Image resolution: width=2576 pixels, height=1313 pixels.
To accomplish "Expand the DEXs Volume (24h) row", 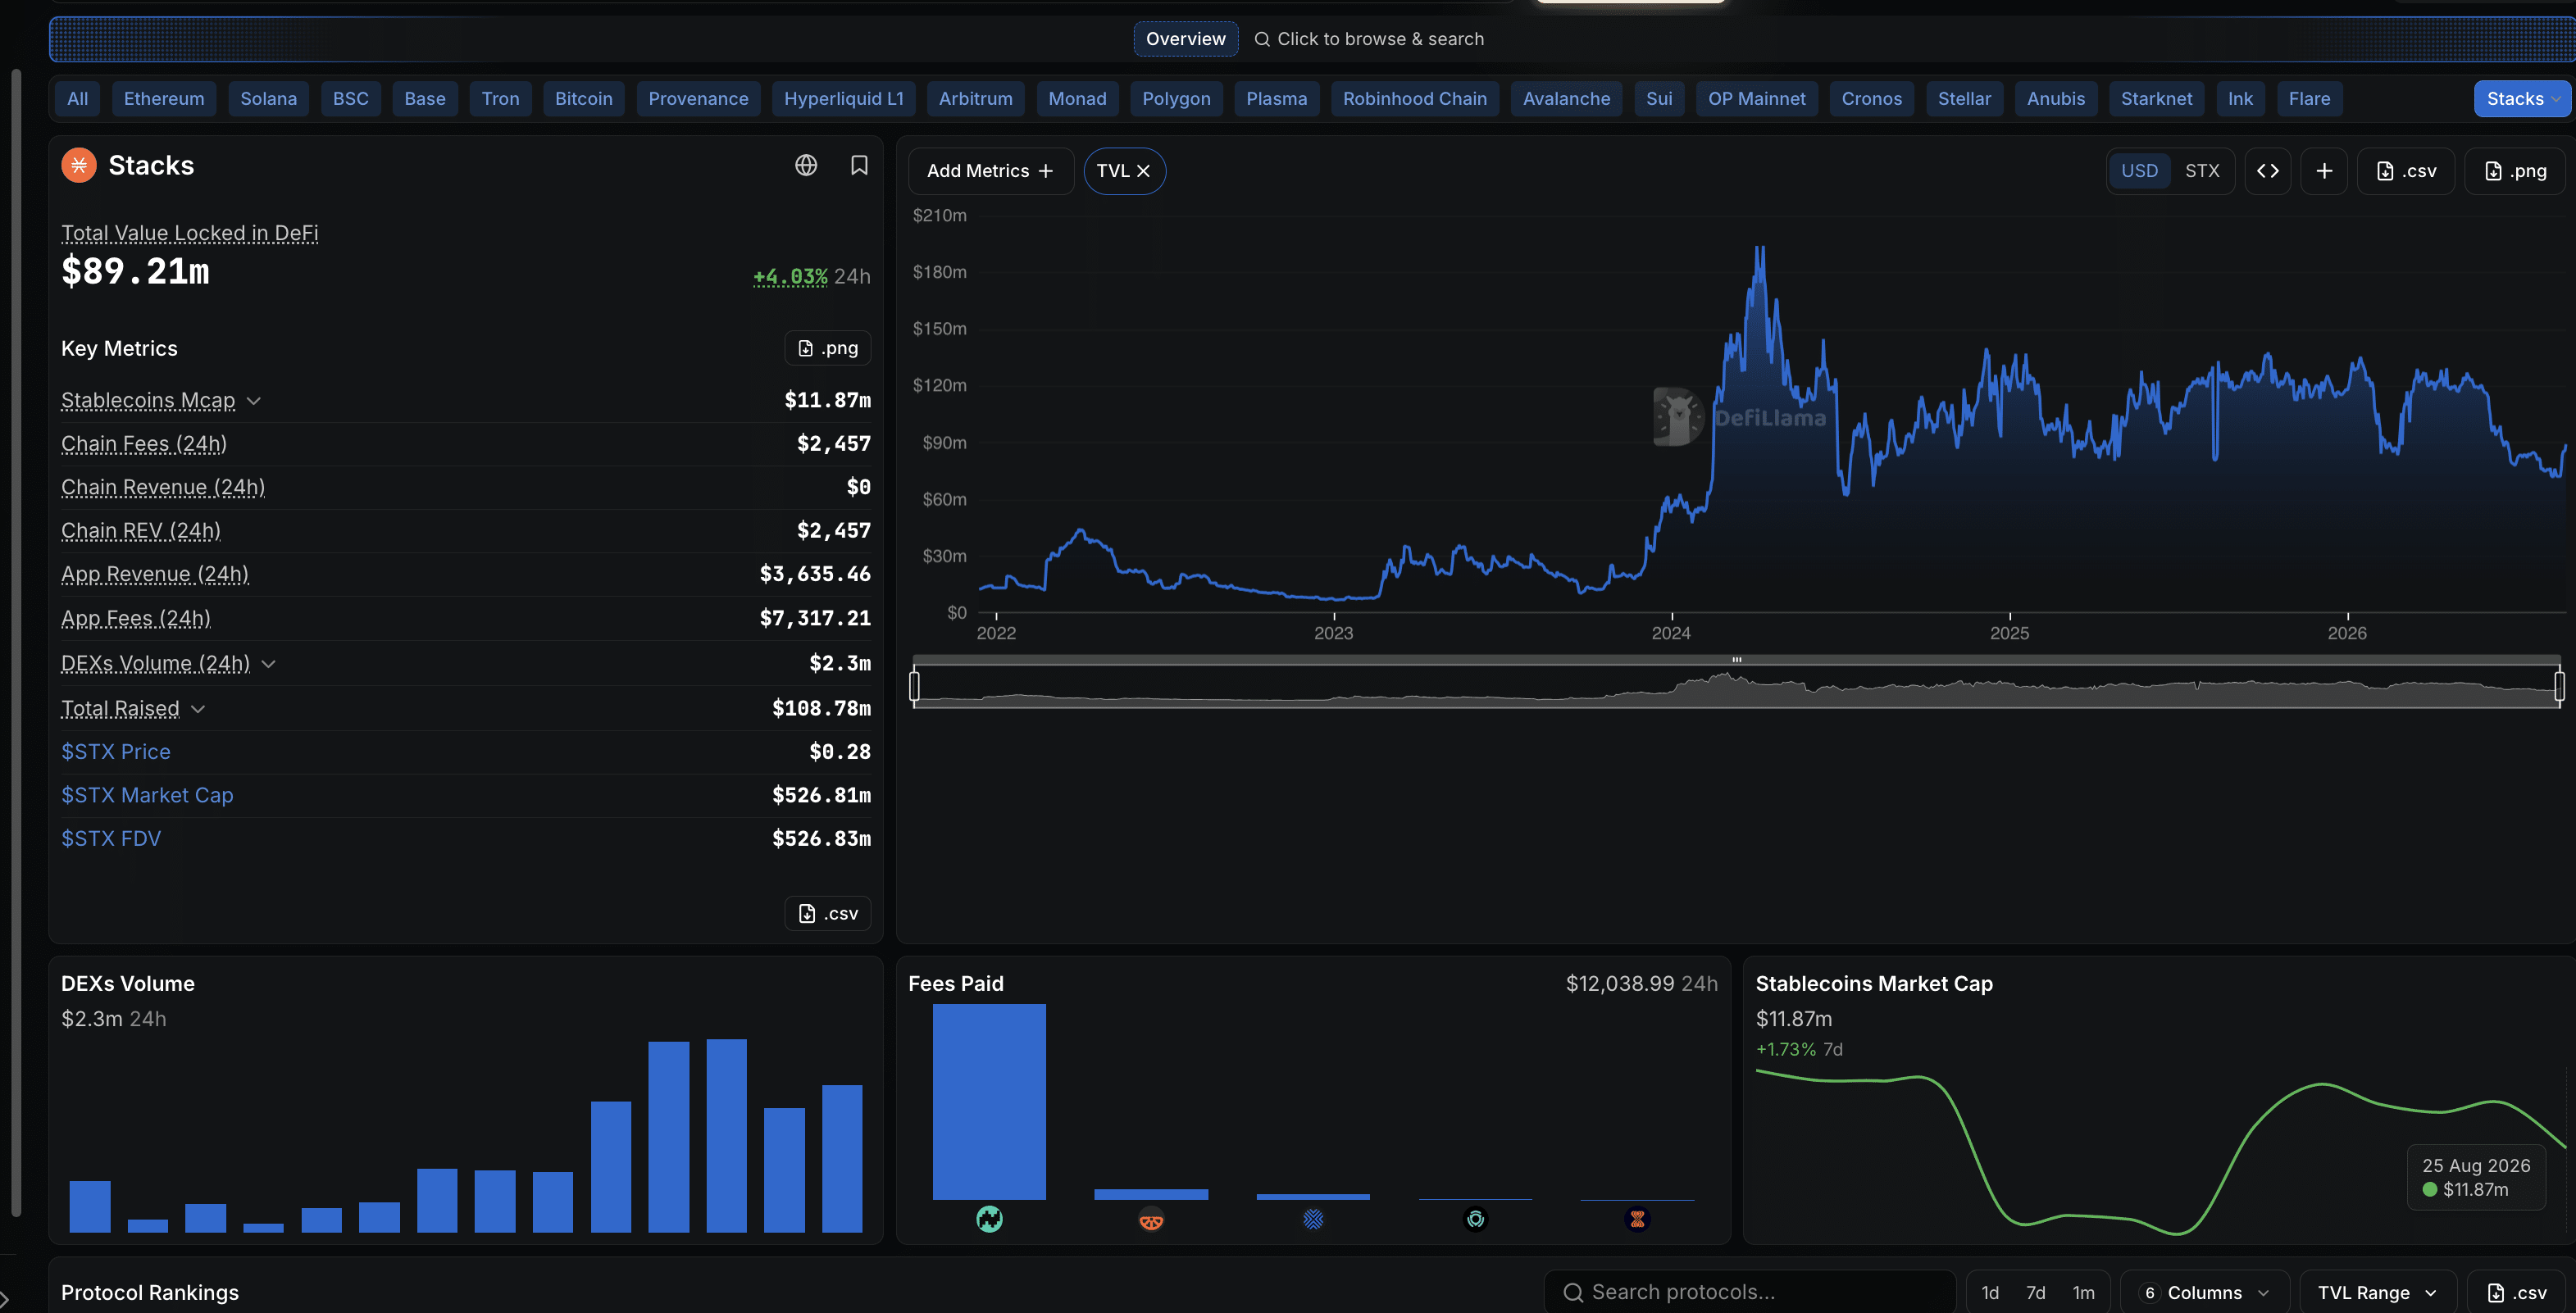I will click(268, 664).
